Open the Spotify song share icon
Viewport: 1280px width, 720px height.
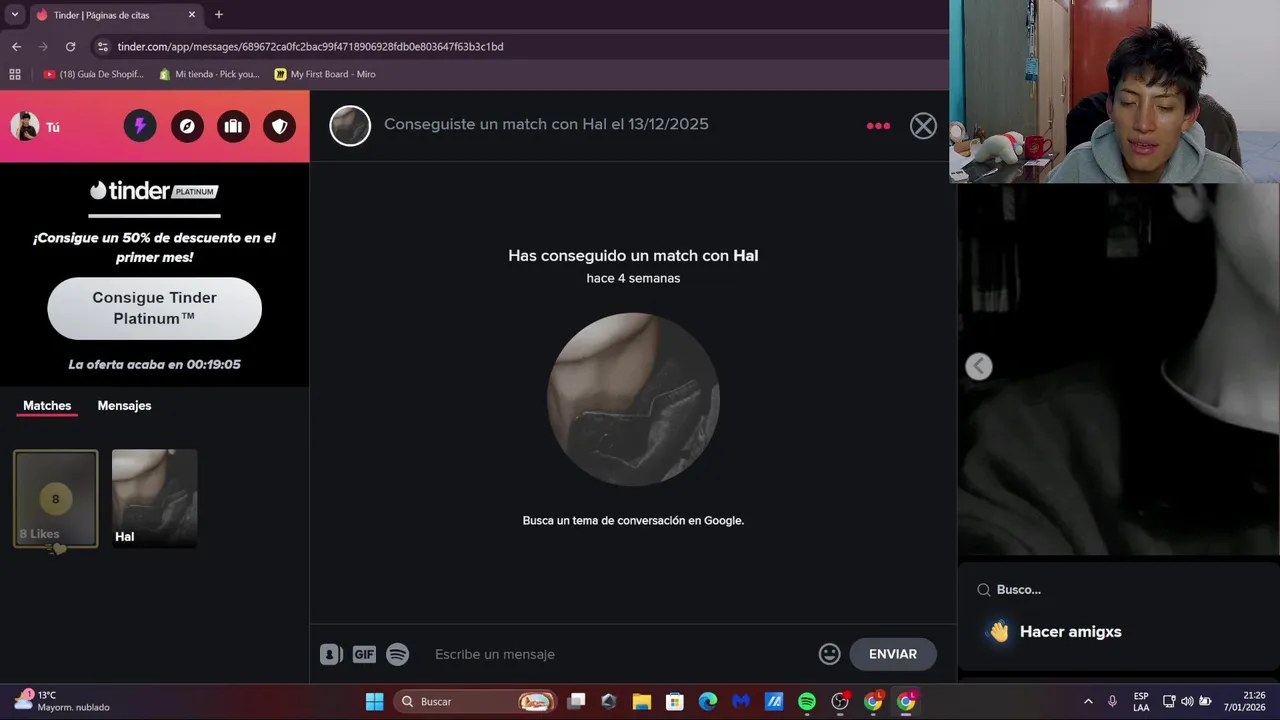point(398,654)
